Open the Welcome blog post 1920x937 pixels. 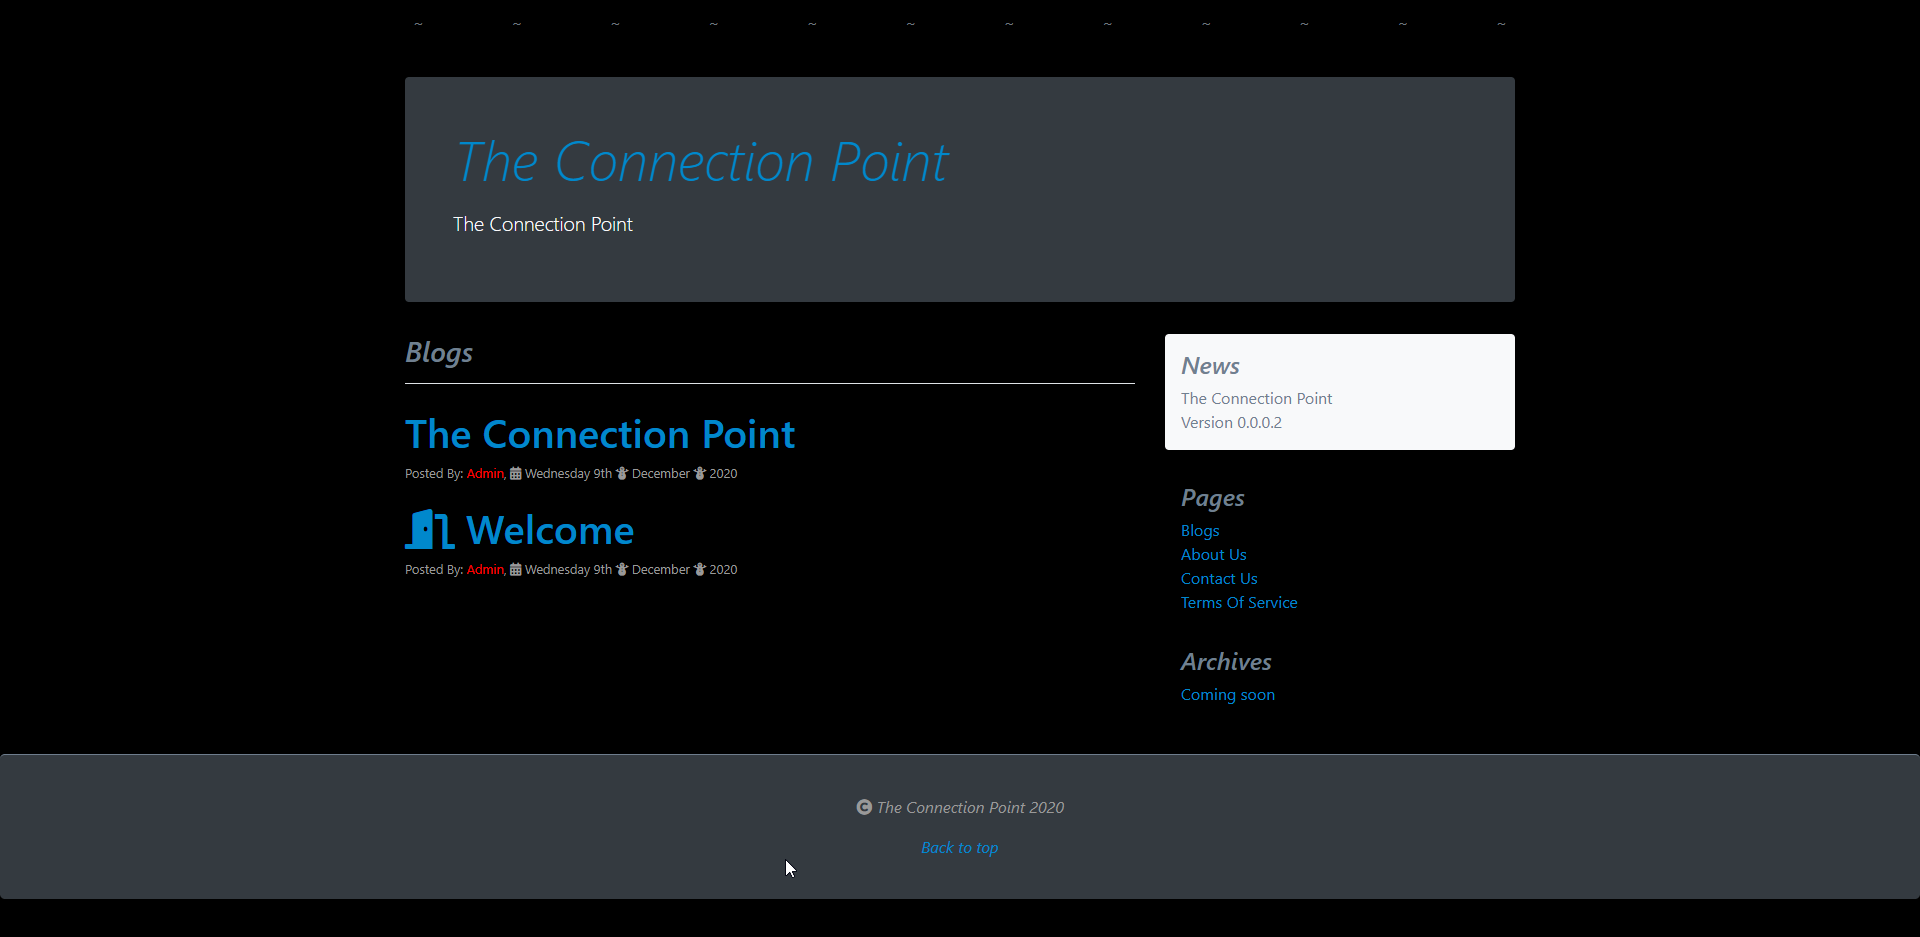tap(550, 530)
